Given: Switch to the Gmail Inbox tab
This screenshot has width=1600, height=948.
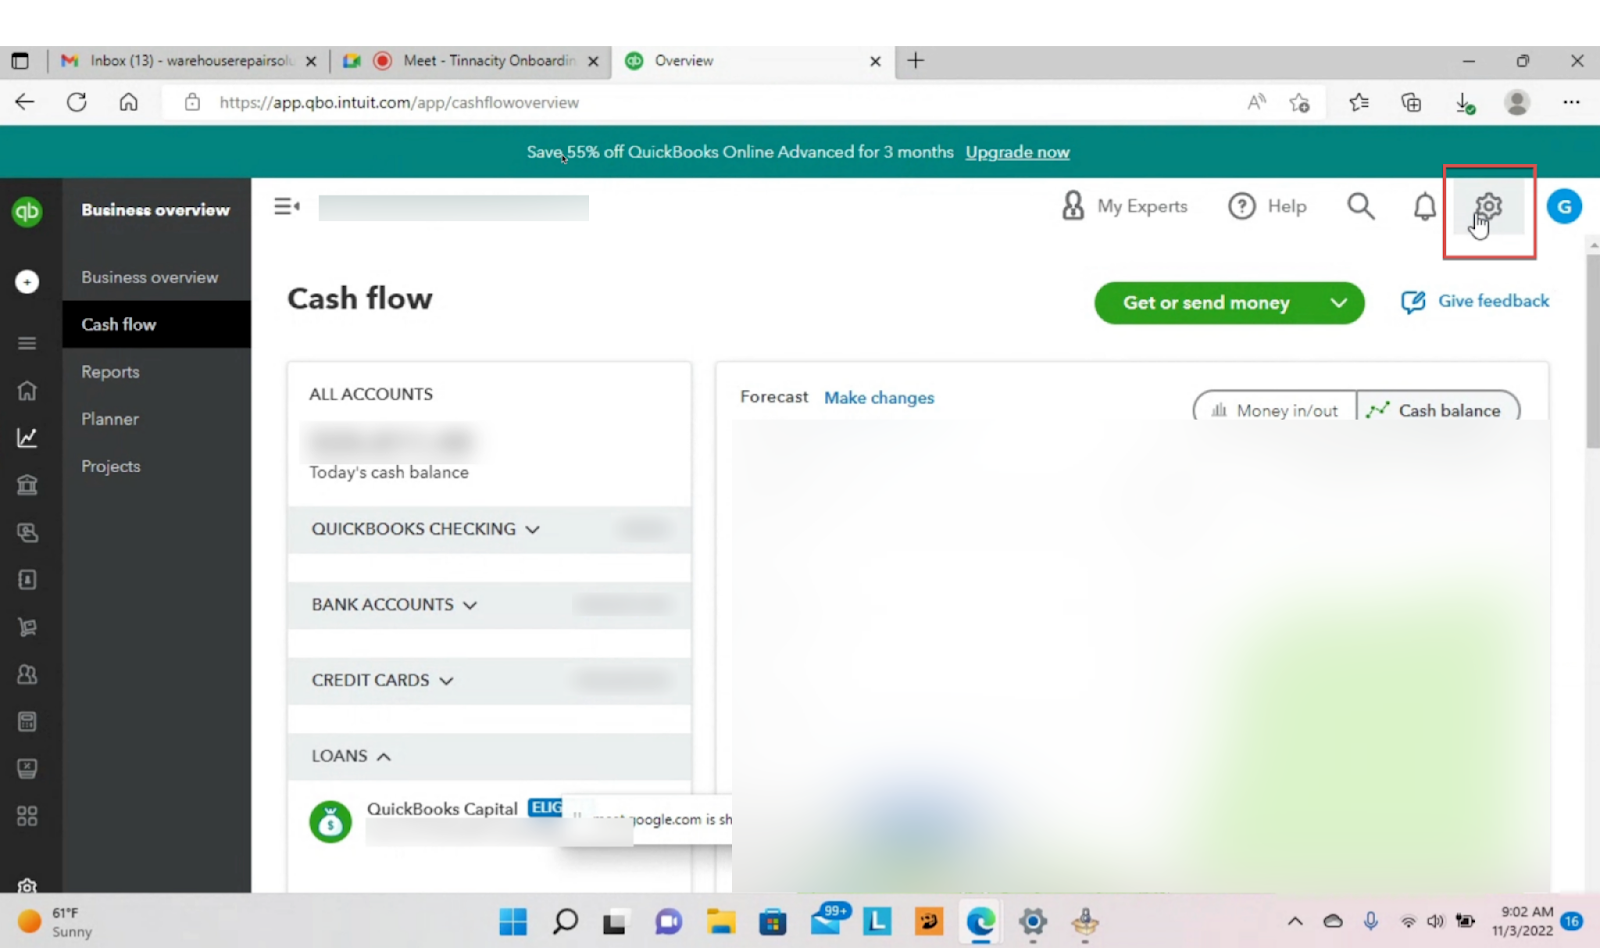Looking at the screenshot, I should [x=188, y=61].
